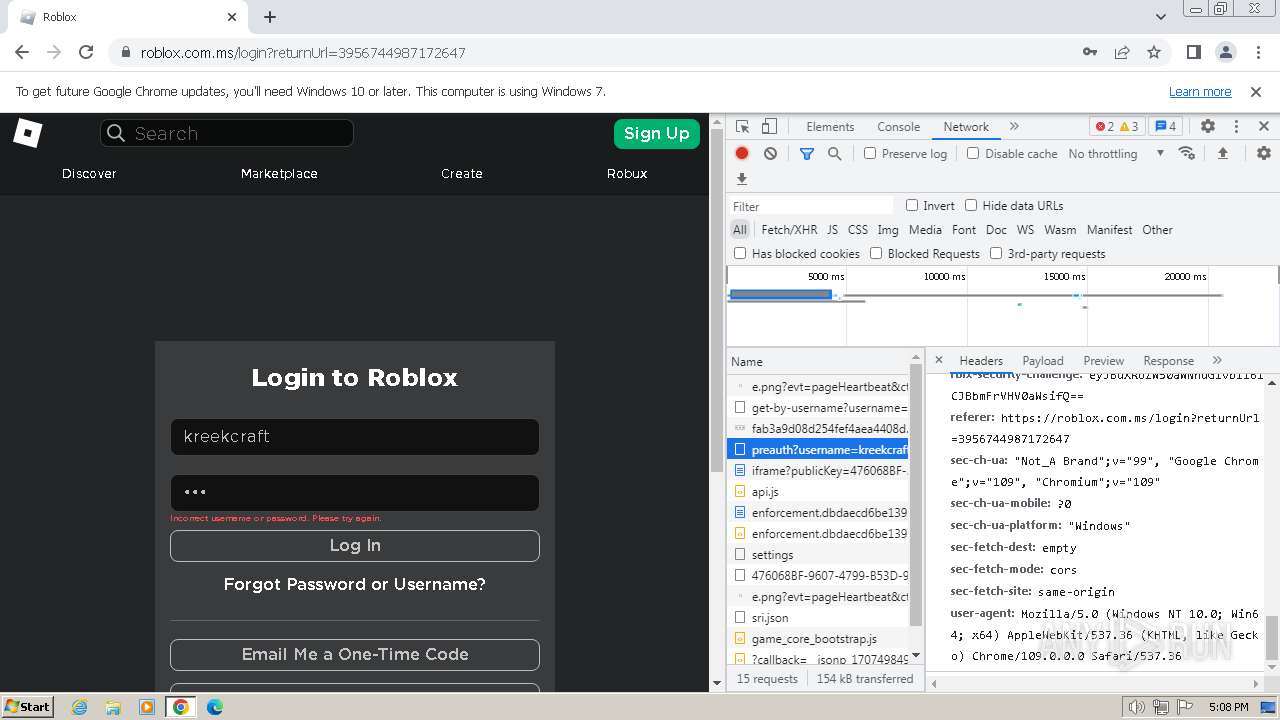This screenshot has width=1280, height=720.
Task: Filter requests by Fetch/XHR
Action: (x=789, y=230)
